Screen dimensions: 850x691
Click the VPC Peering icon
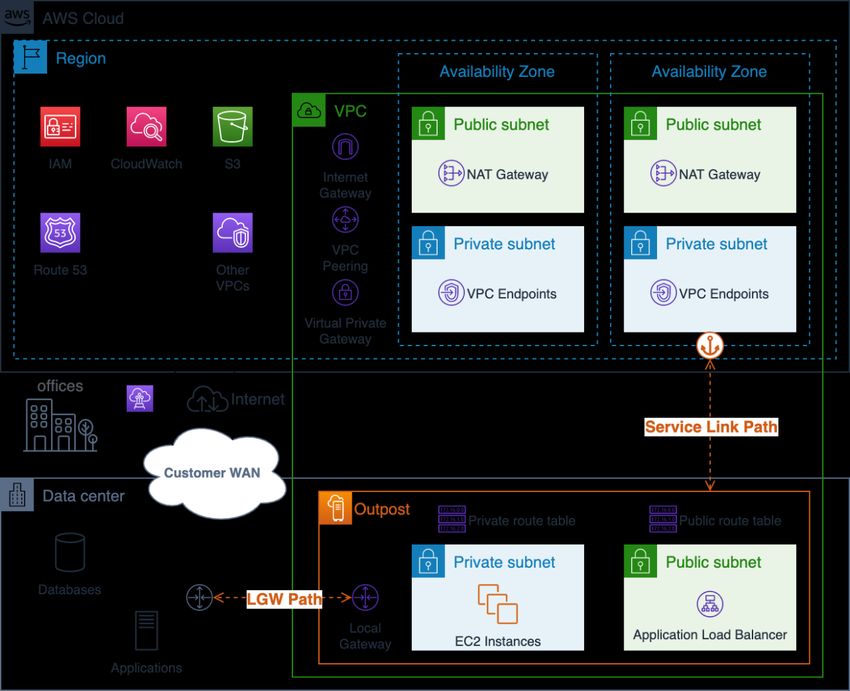(345, 219)
